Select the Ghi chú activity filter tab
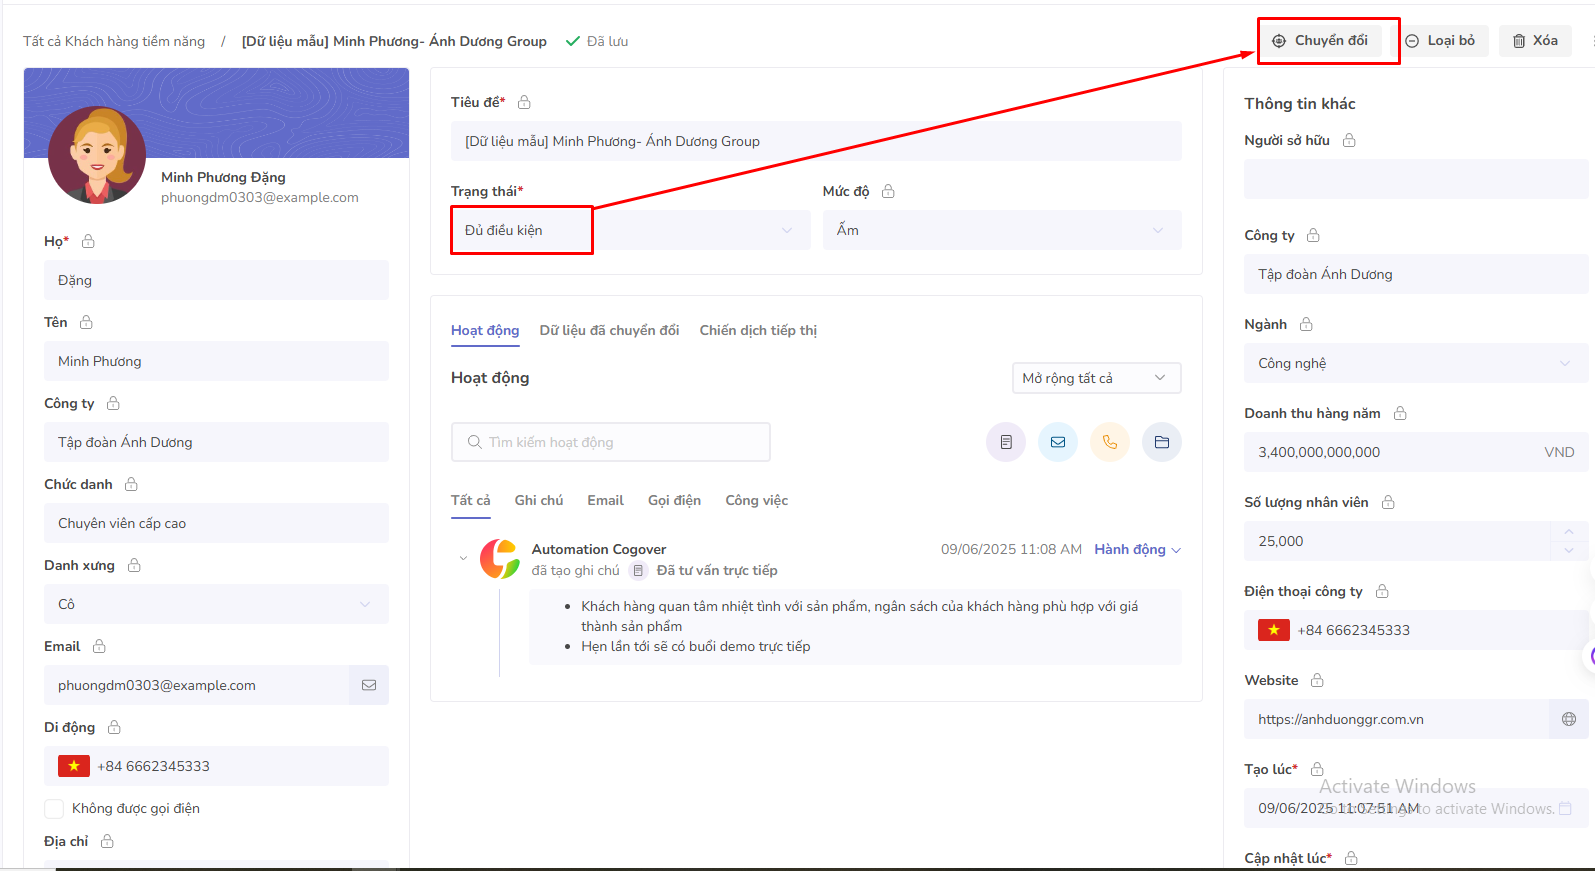Viewport: 1595px width, 871px height. (x=539, y=500)
